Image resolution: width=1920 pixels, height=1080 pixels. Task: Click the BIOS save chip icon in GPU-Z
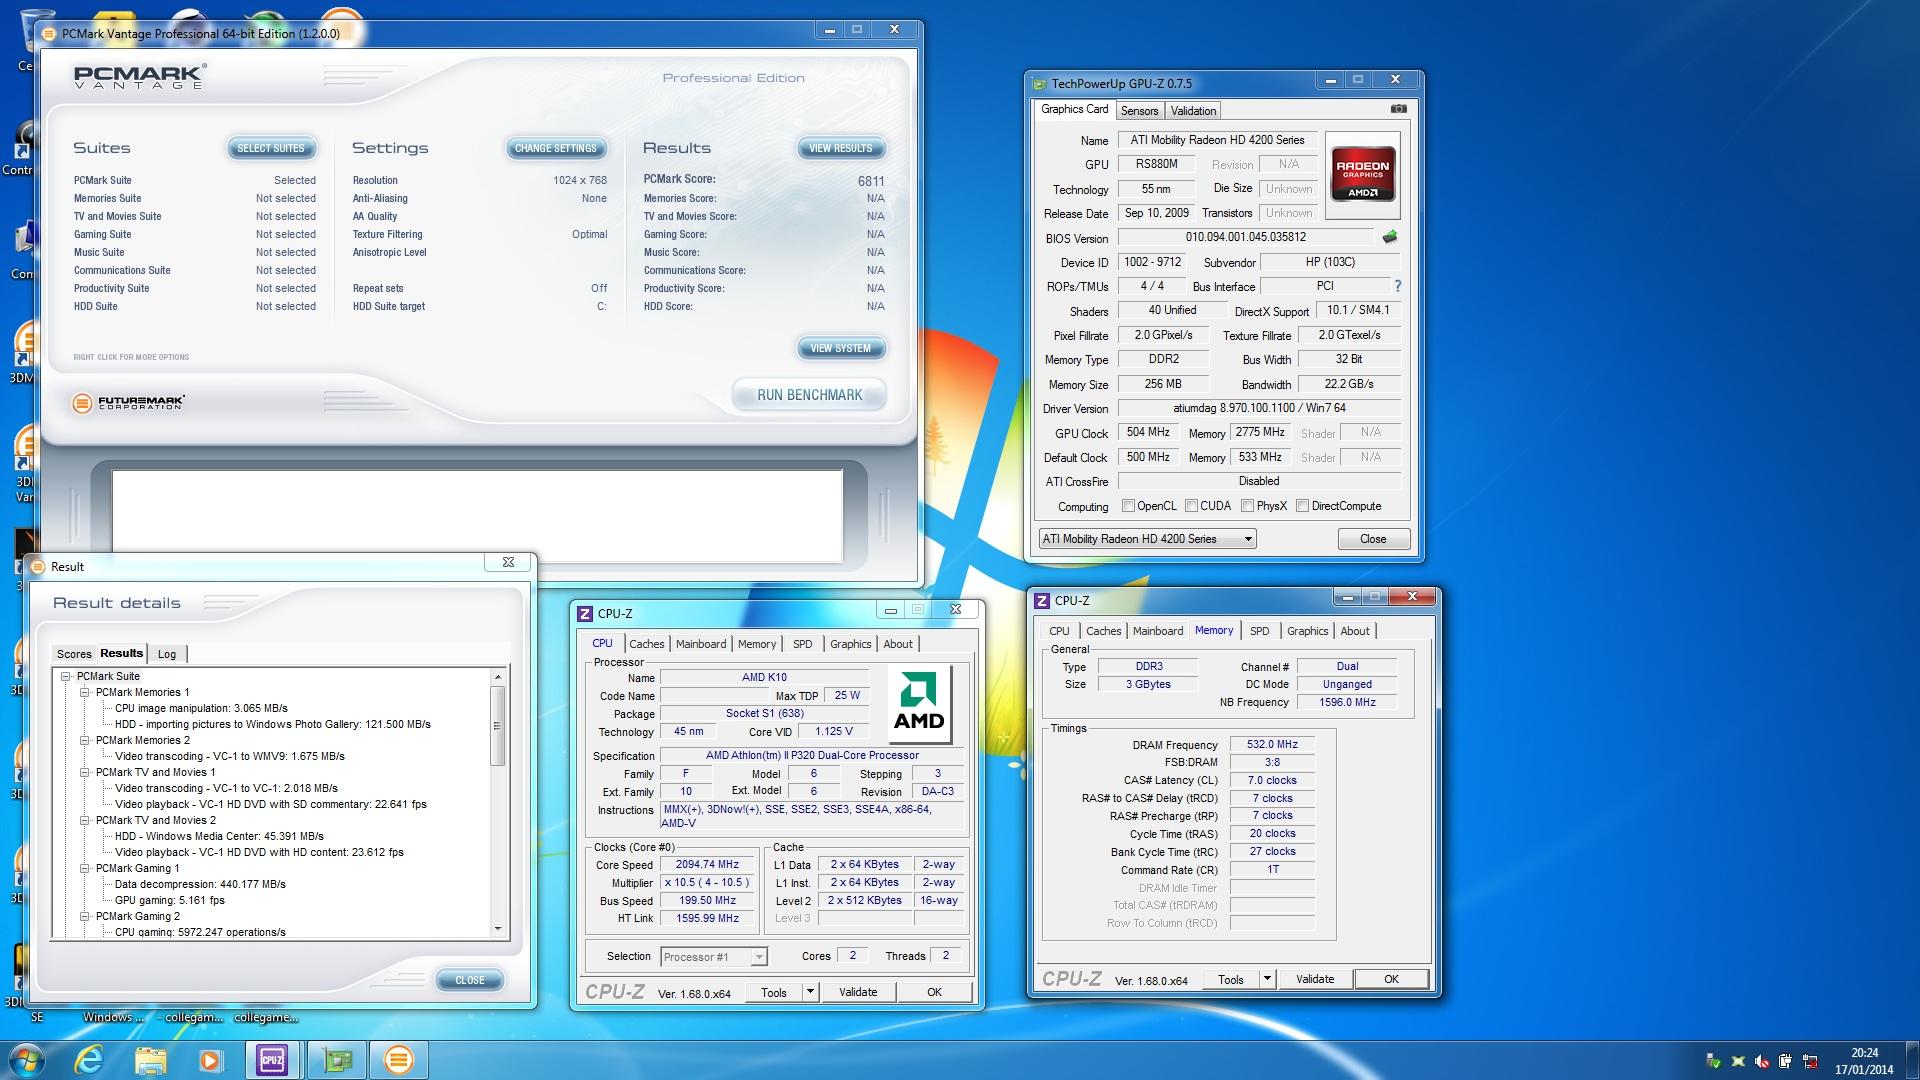click(x=1389, y=238)
